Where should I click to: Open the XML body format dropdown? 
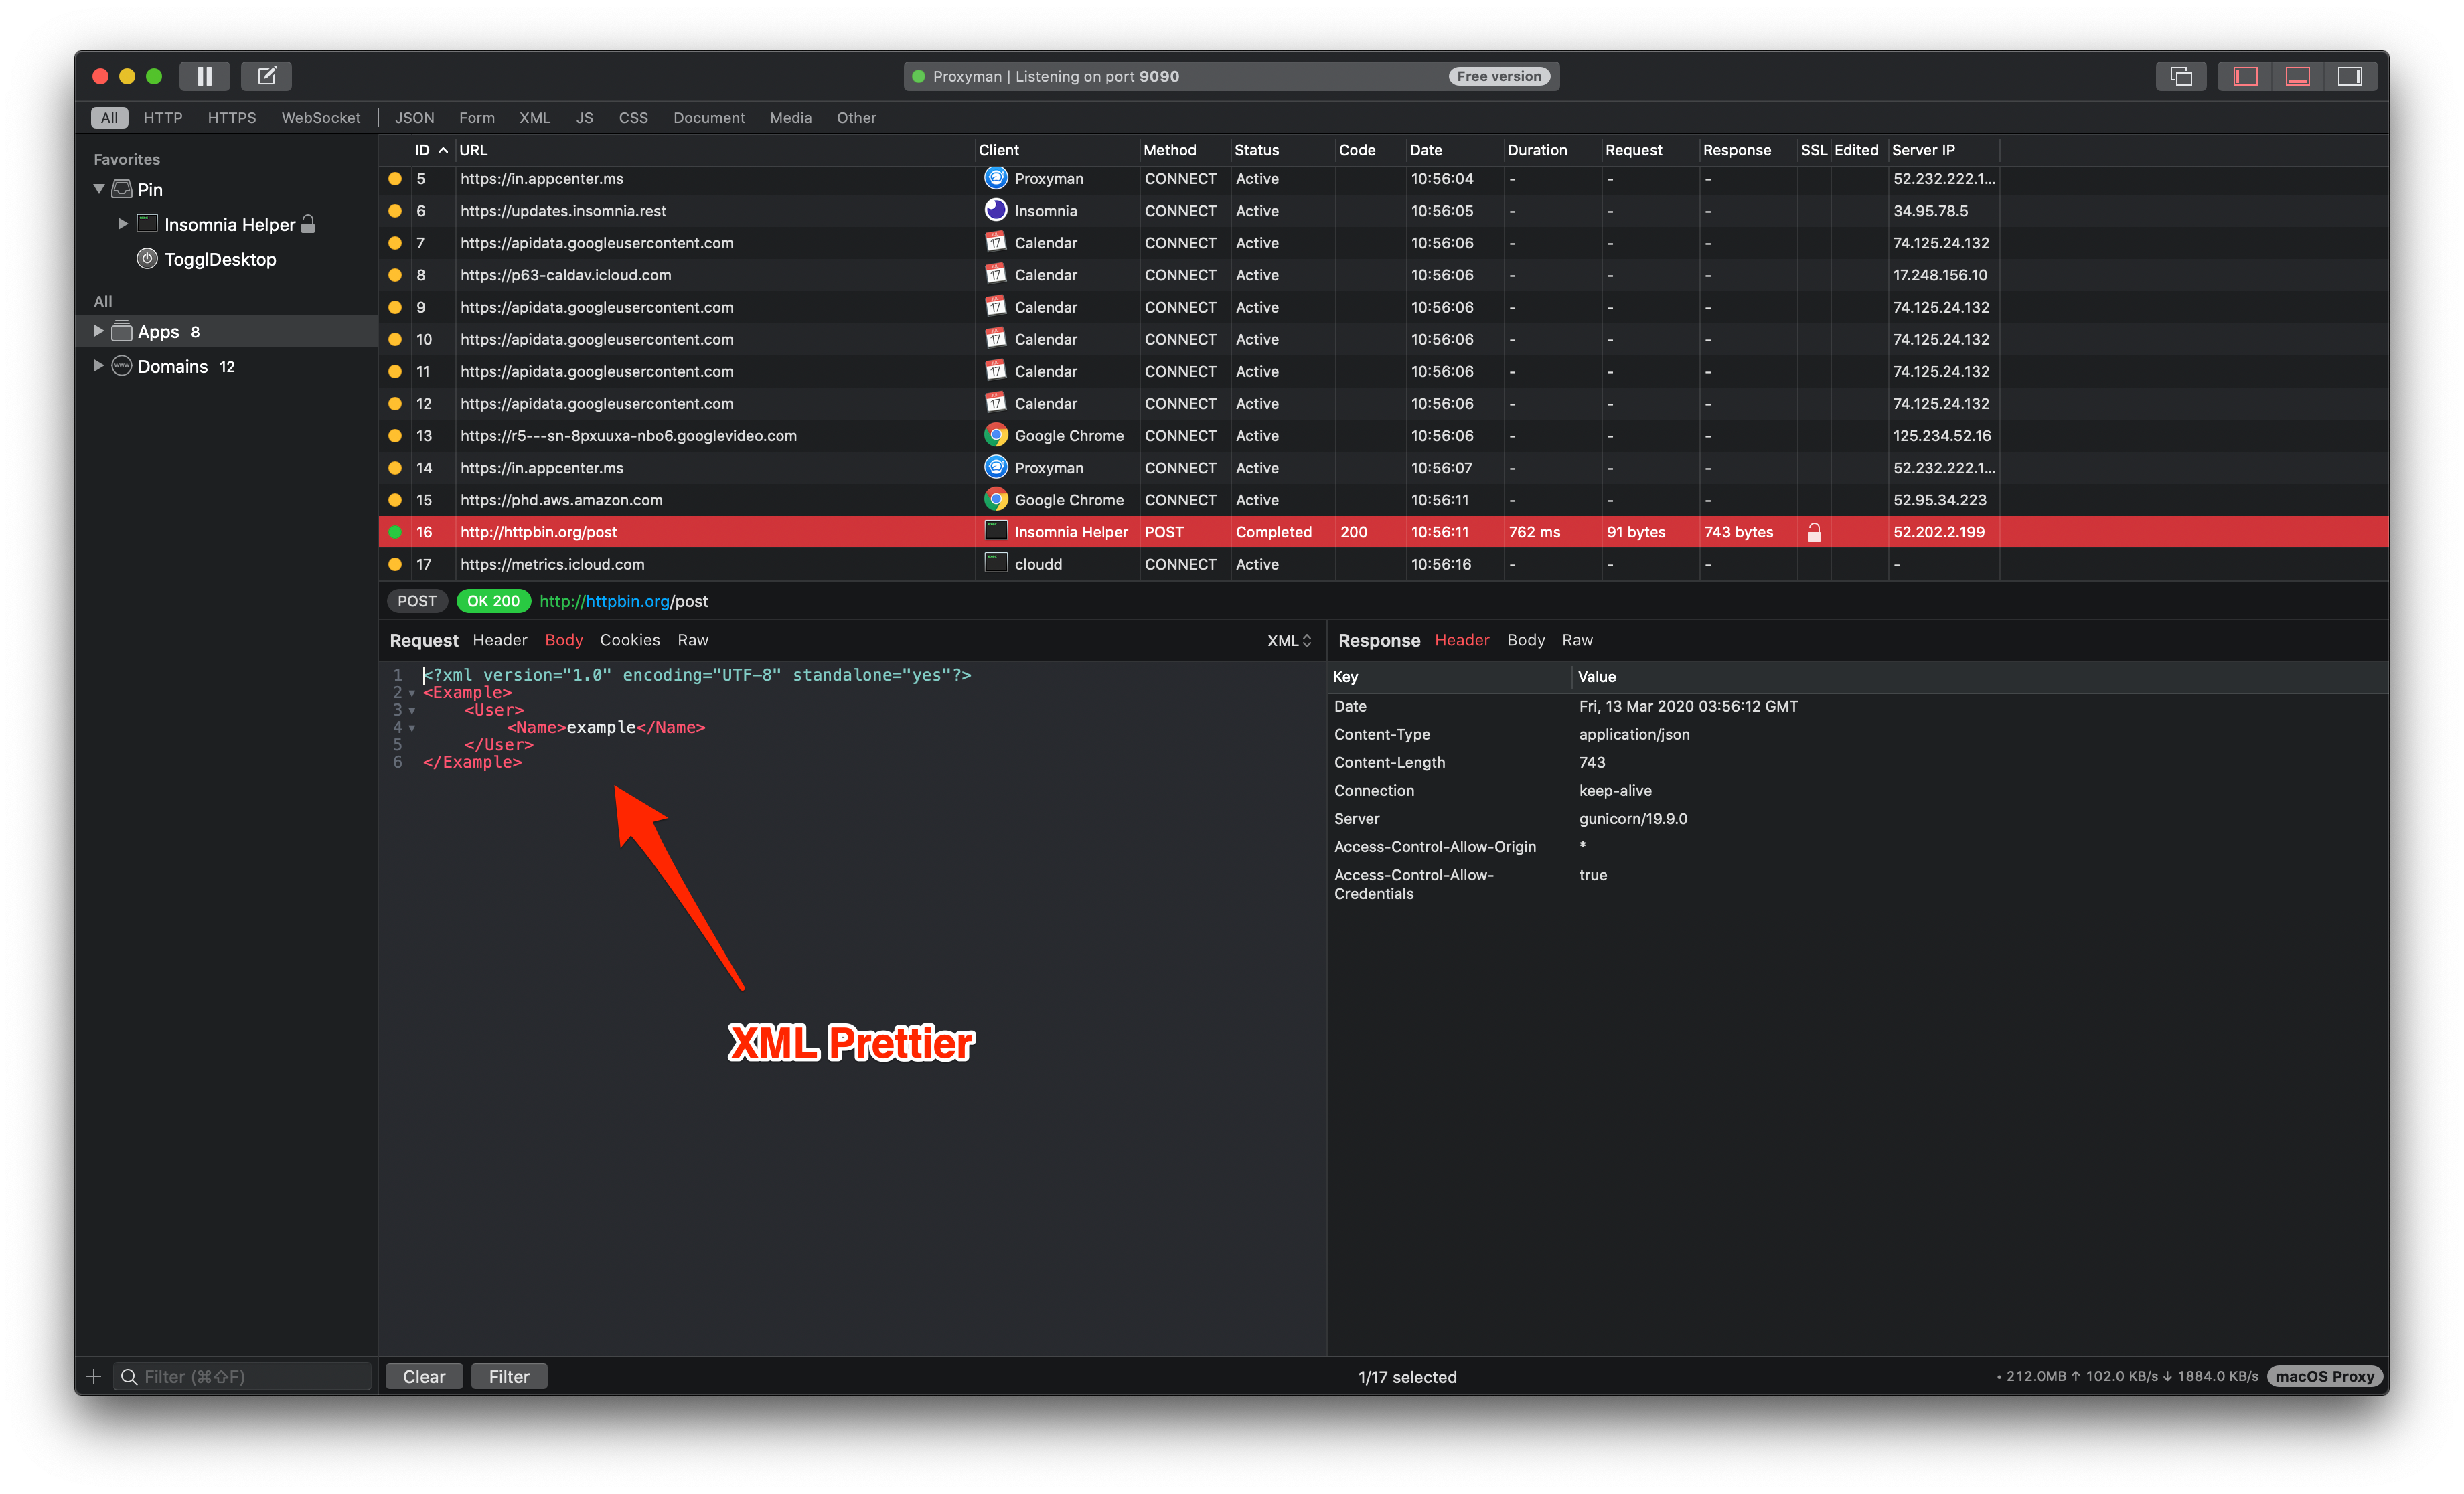click(x=1288, y=640)
